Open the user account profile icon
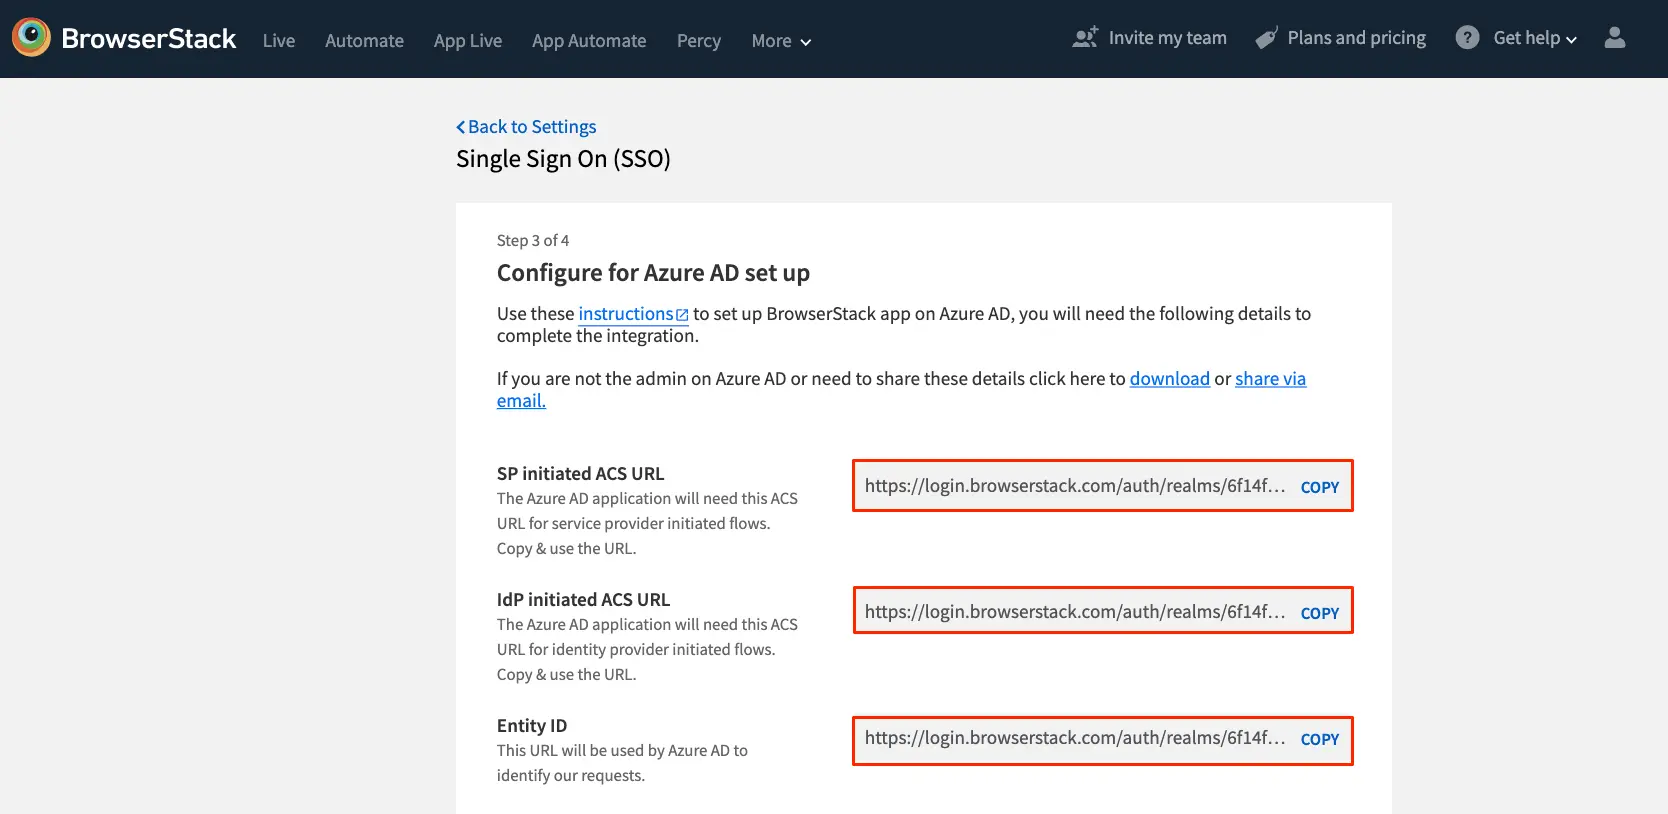 click(1614, 38)
